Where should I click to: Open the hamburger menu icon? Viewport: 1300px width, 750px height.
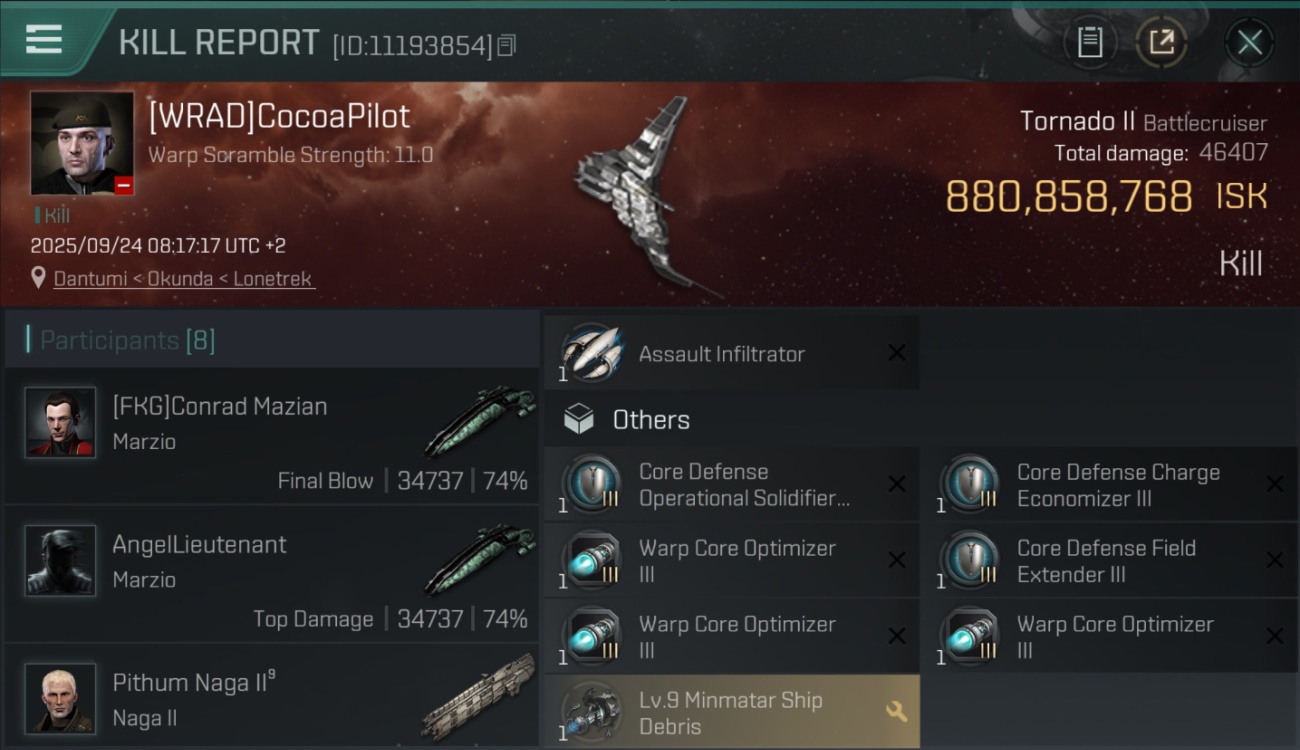pos(44,40)
